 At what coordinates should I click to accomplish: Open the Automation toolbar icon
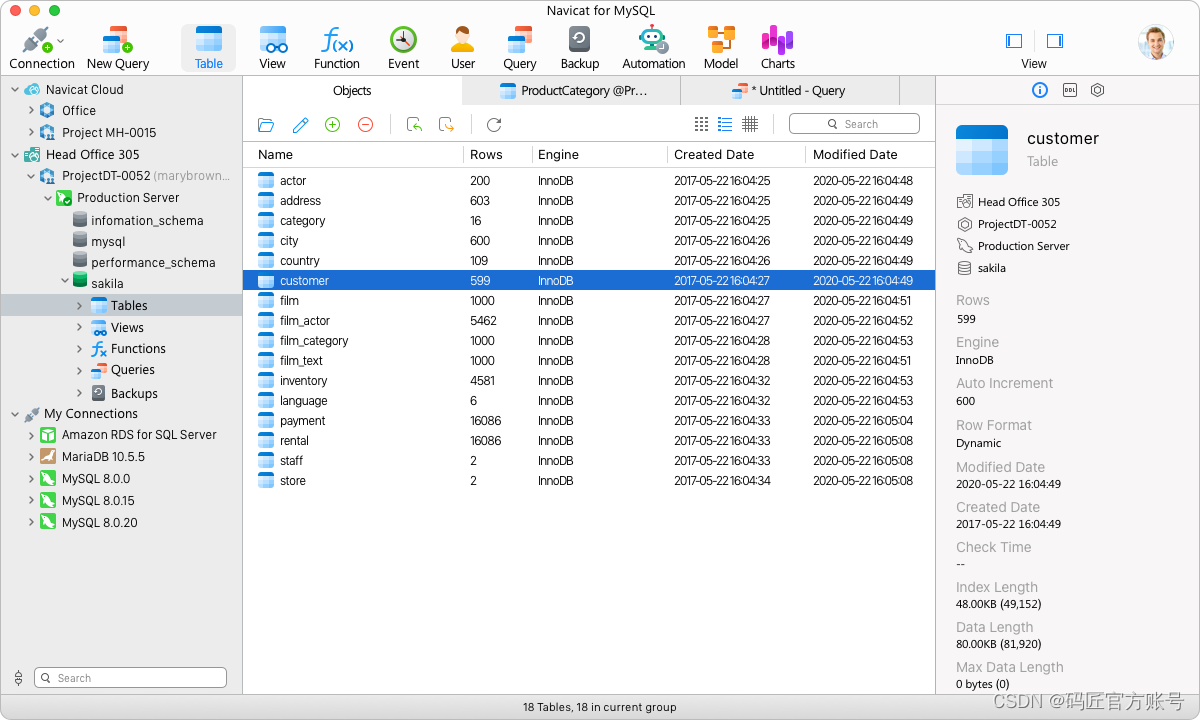click(x=654, y=47)
